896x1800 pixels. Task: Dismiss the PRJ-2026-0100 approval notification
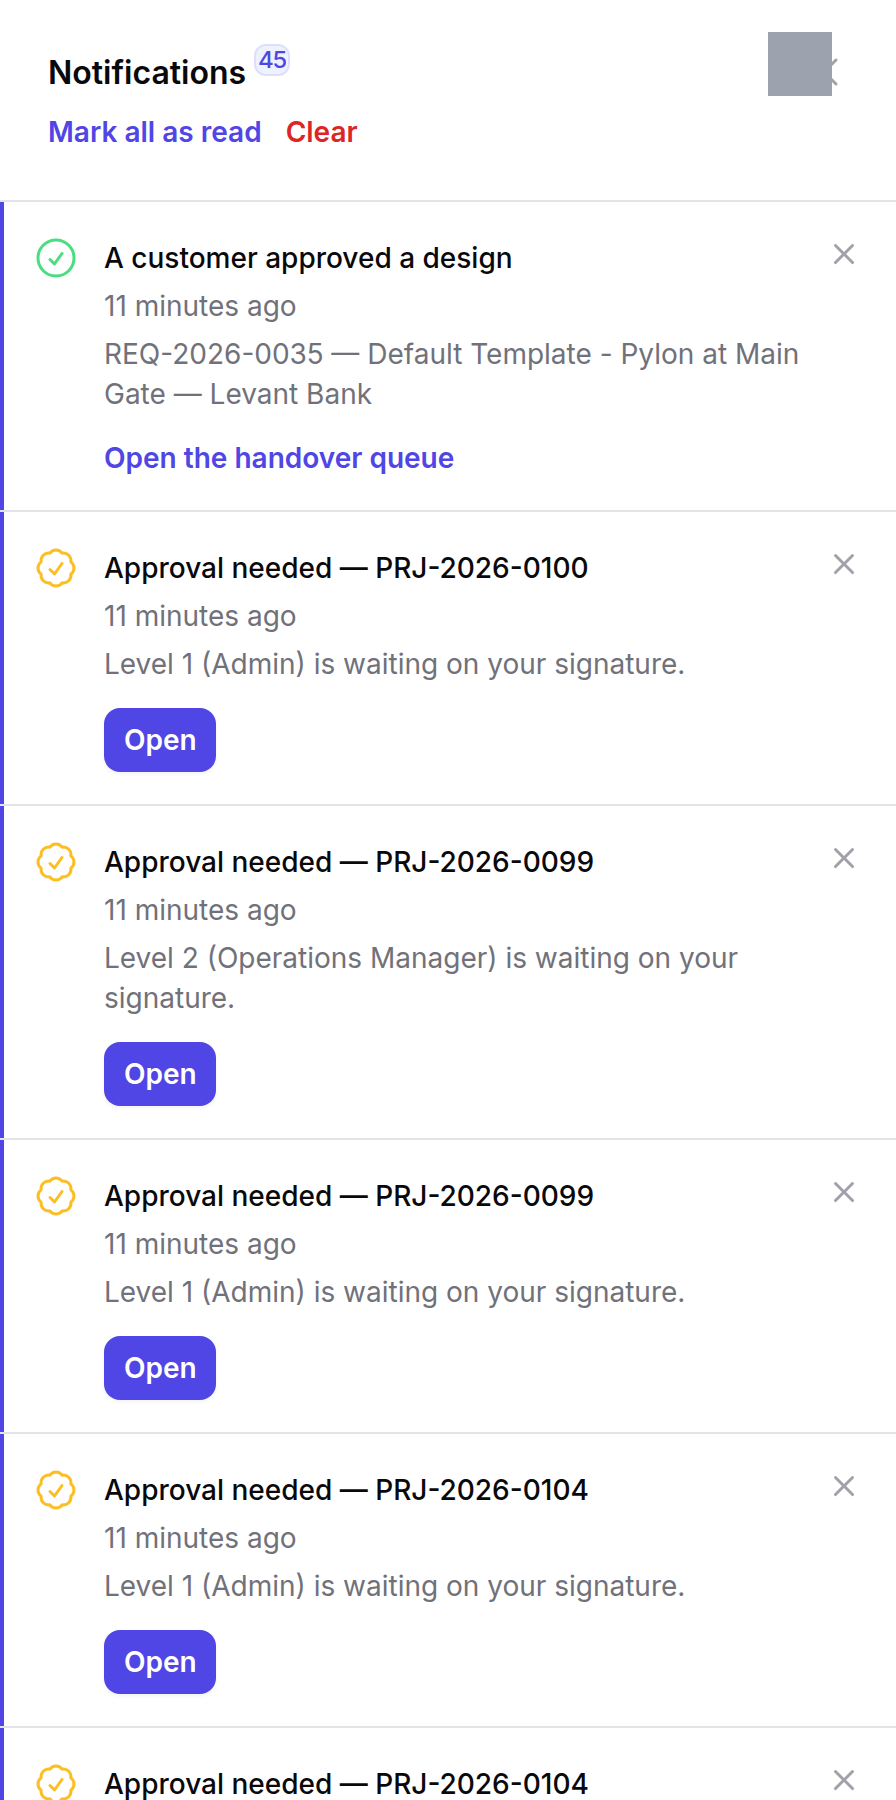[844, 565]
